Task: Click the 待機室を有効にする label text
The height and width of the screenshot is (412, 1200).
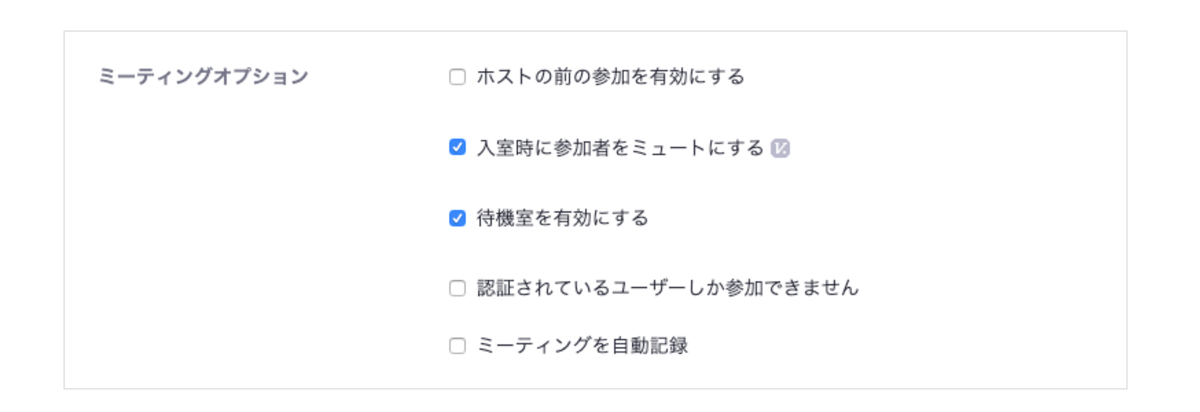Action: tap(563, 218)
